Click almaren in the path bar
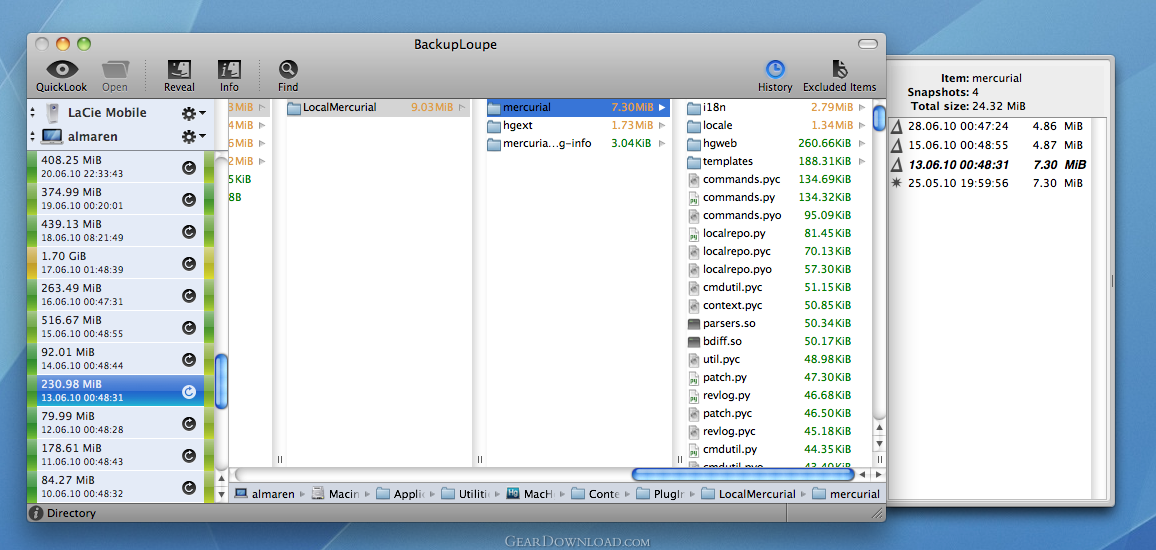Screen dimensions: 1156x550 coord(264,494)
